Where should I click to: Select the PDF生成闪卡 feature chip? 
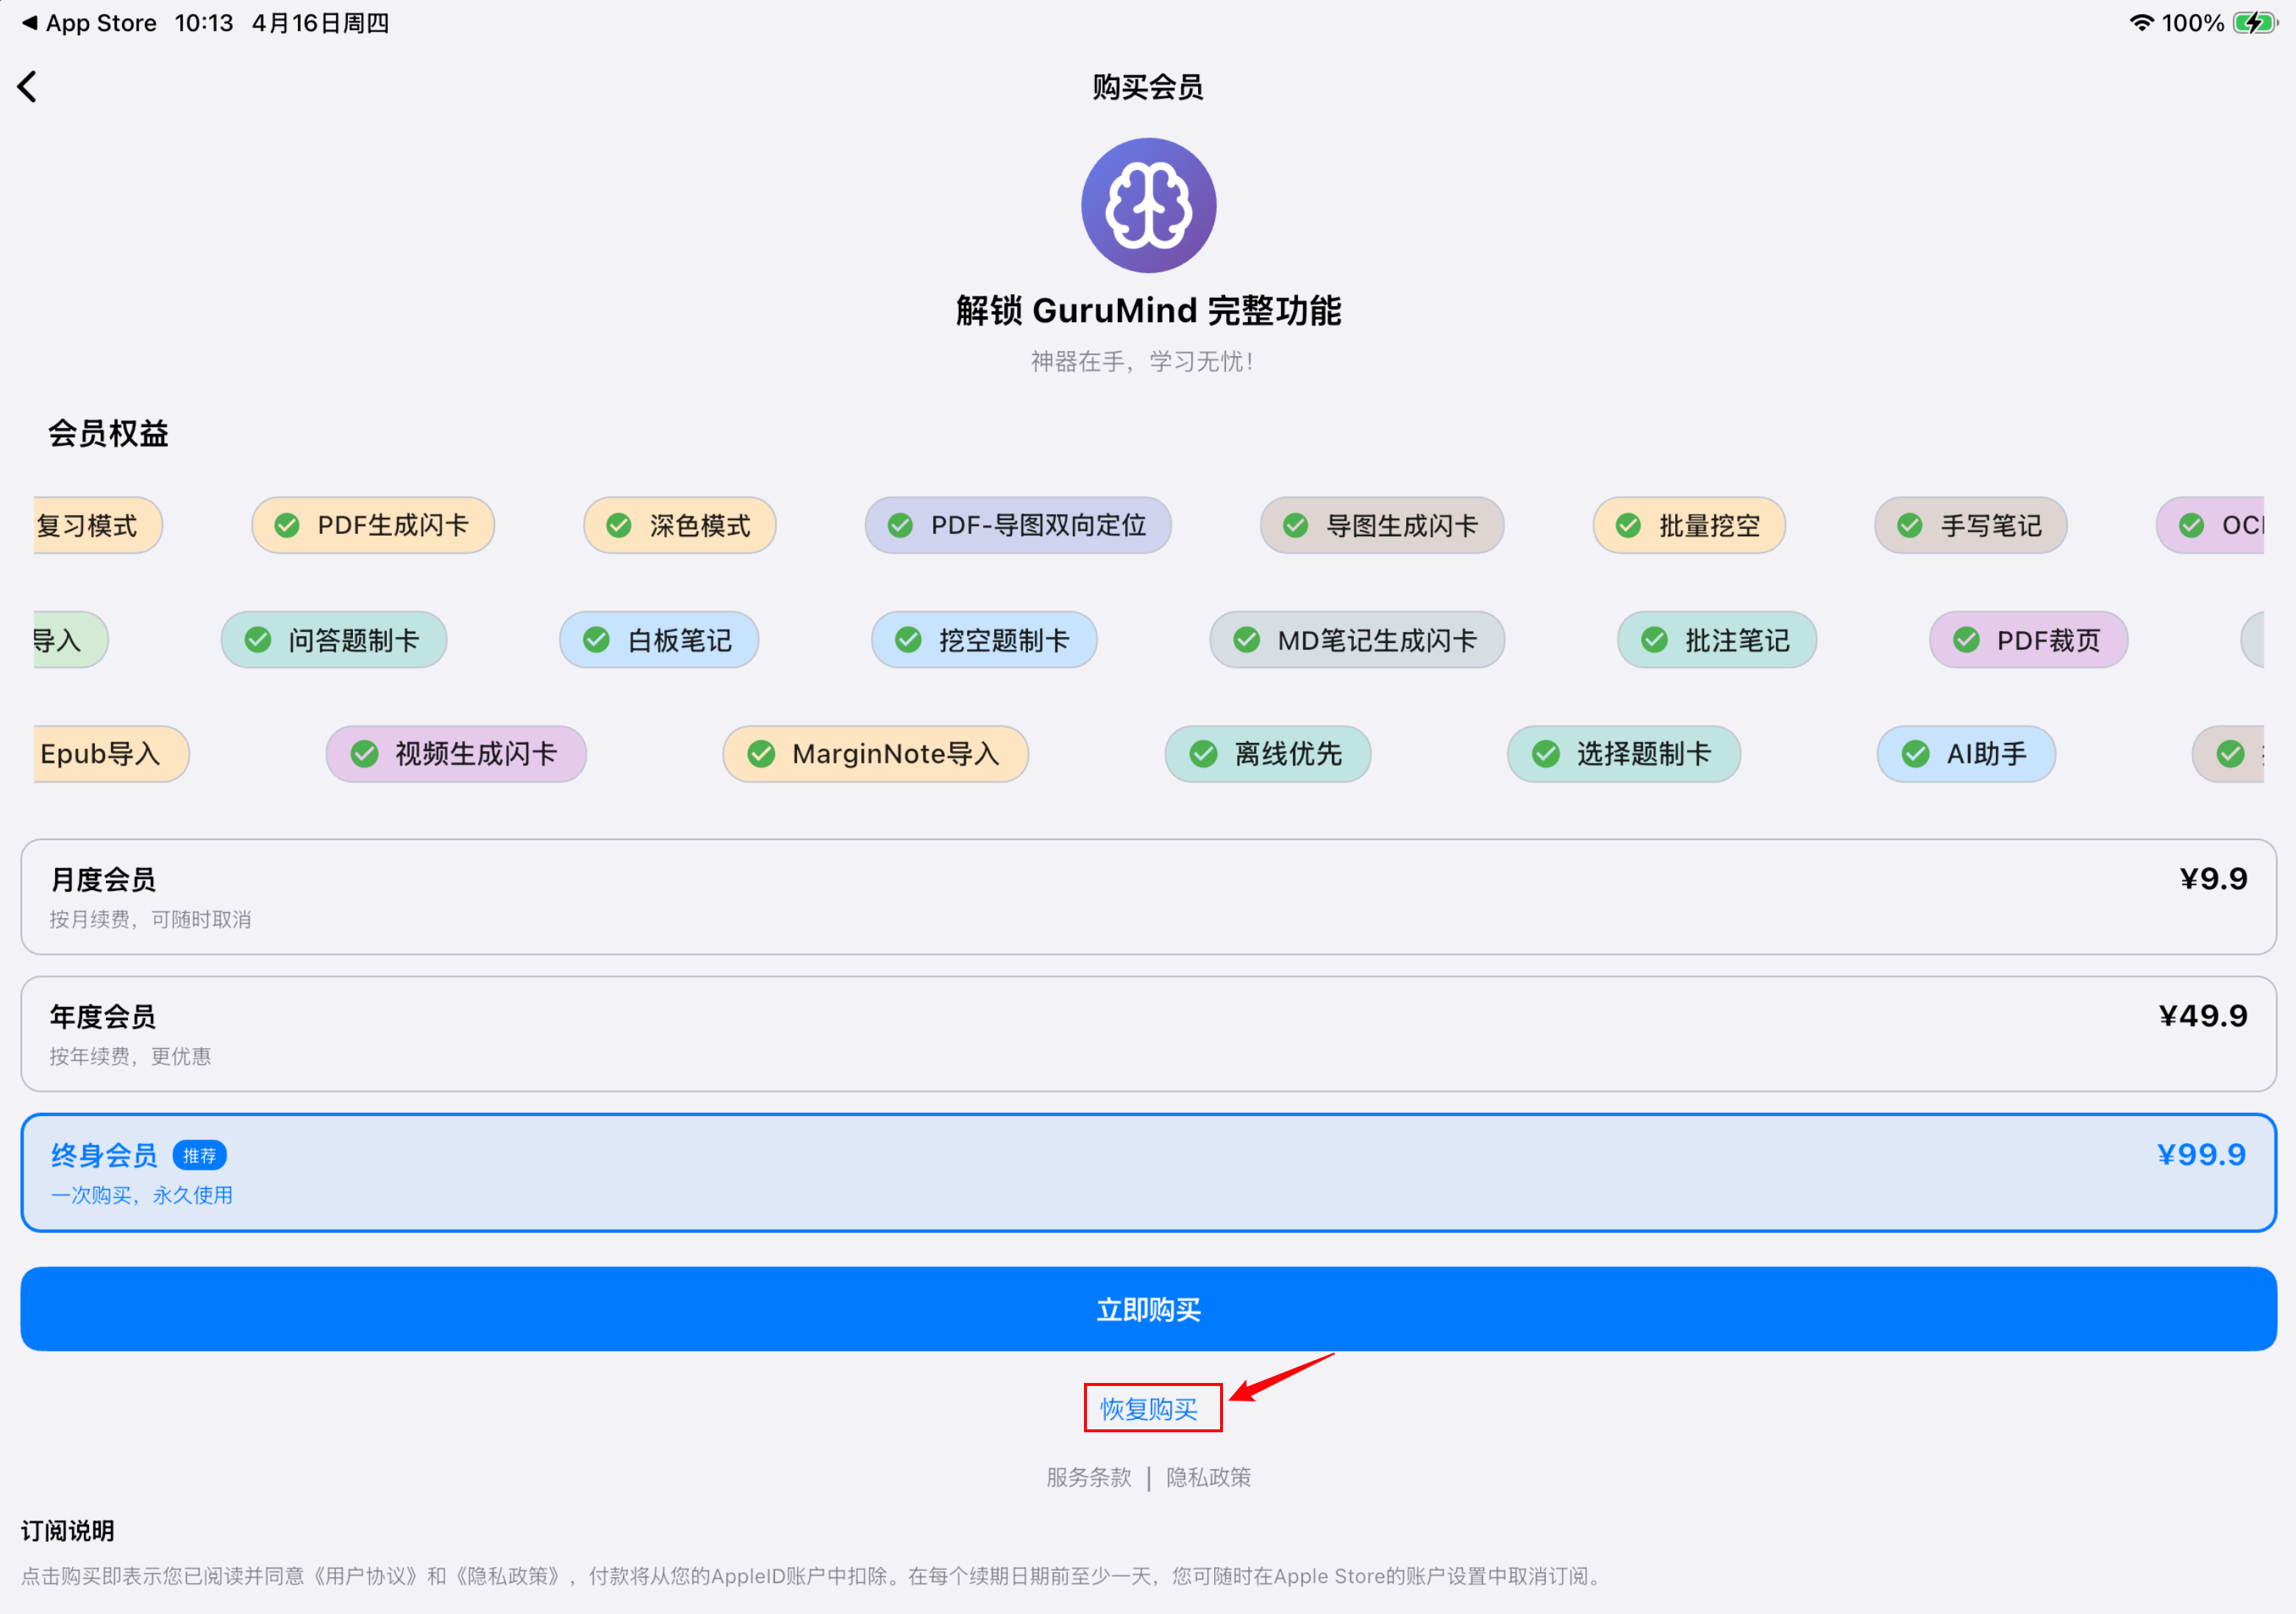[372, 525]
